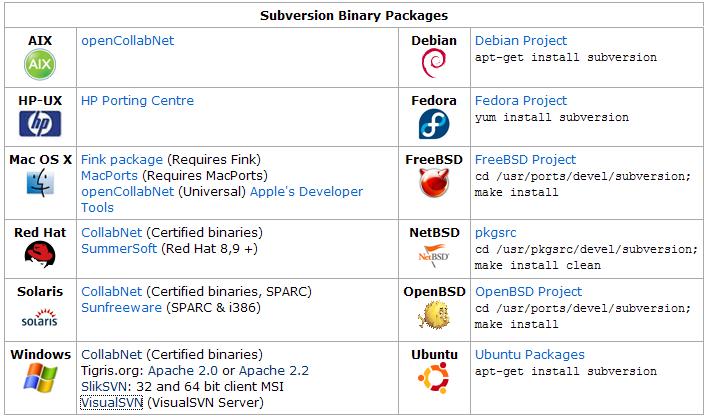Open the HP Porting Centre link
Viewport: 707px width, 417px height.
pyautogui.click(x=138, y=101)
